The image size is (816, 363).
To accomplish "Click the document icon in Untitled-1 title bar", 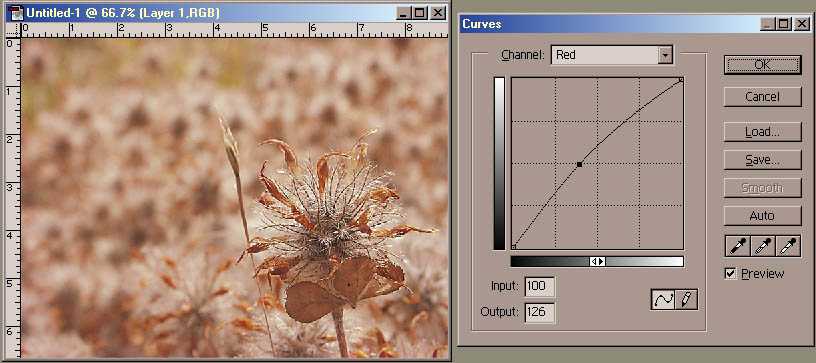I will (16, 13).
